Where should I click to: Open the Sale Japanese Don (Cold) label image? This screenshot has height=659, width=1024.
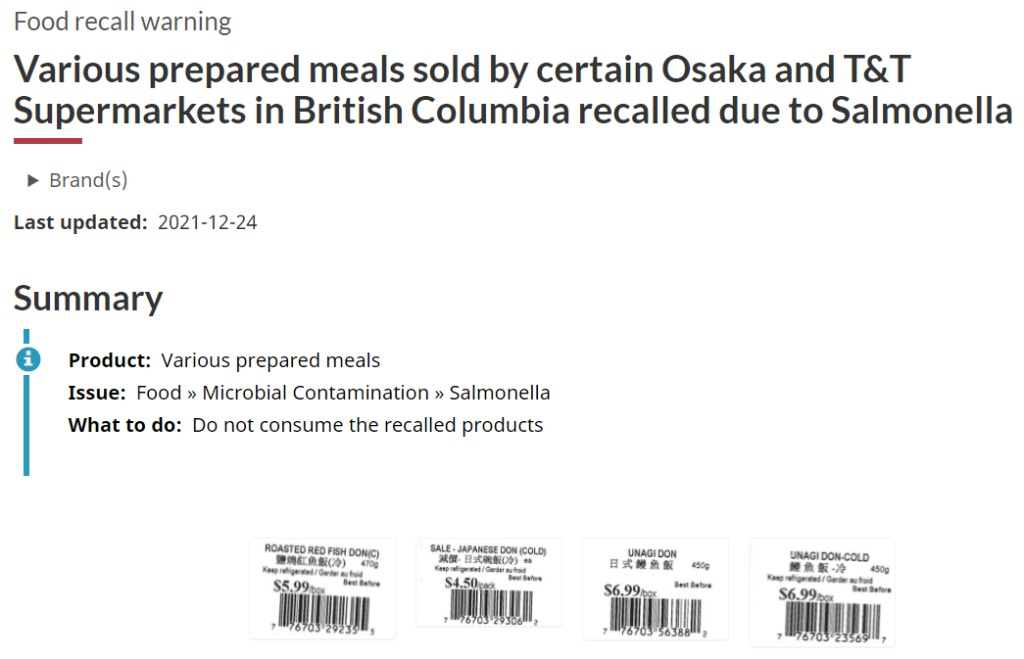tap(488, 583)
